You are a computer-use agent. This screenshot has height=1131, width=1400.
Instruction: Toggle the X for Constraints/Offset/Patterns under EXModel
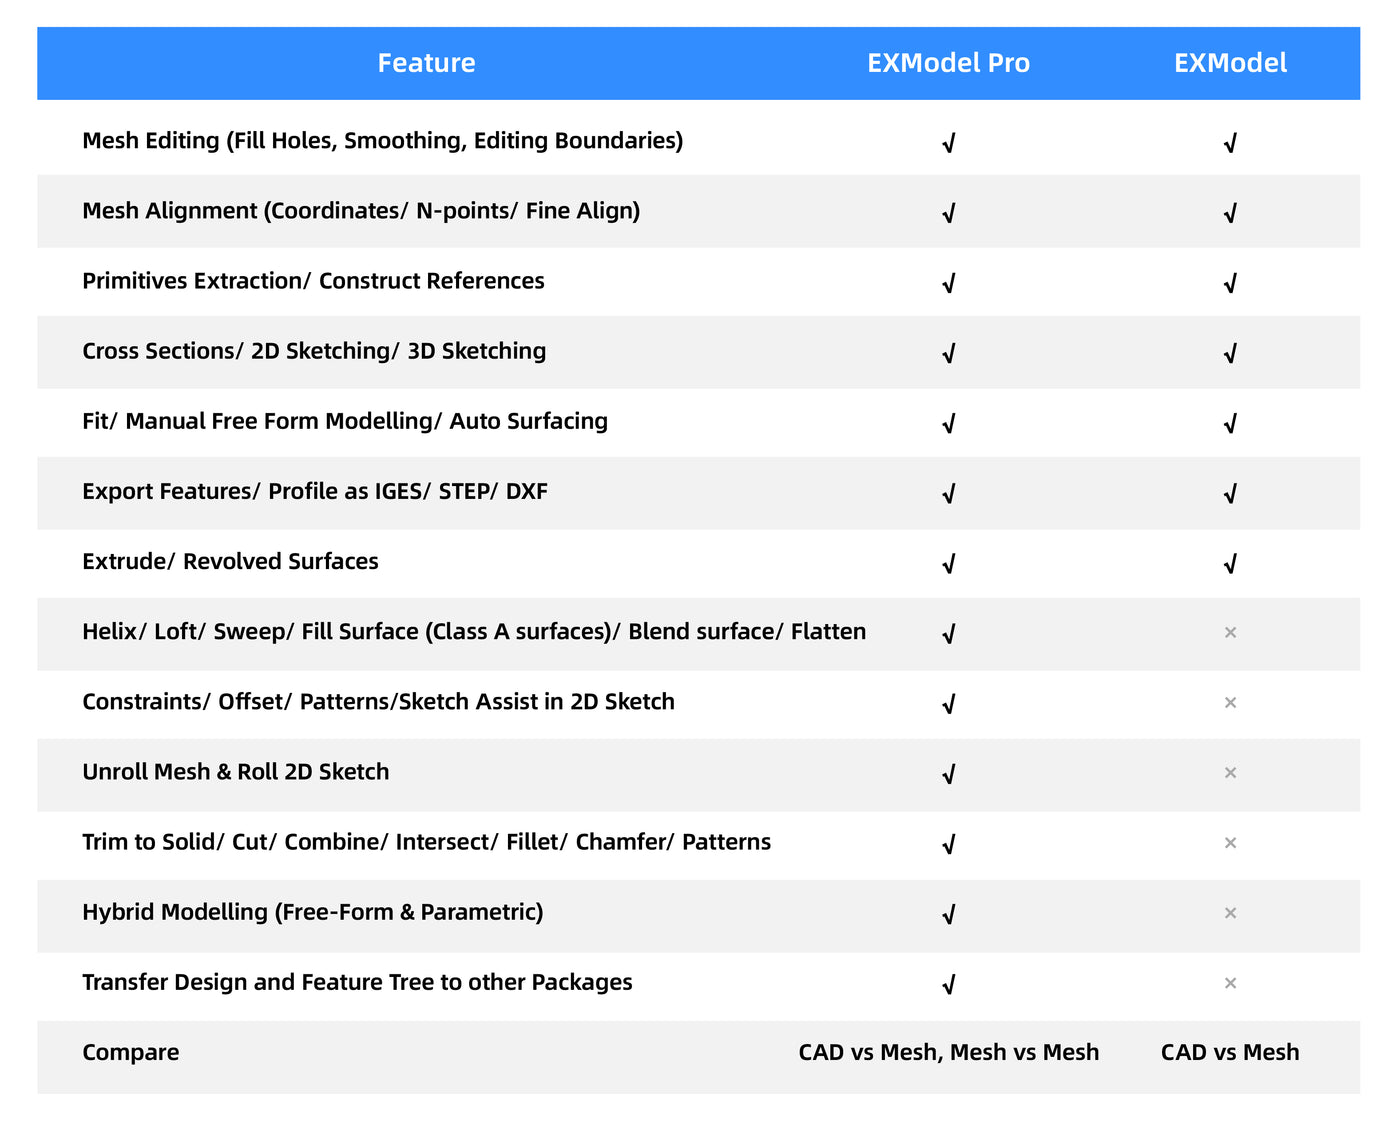[1230, 703]
